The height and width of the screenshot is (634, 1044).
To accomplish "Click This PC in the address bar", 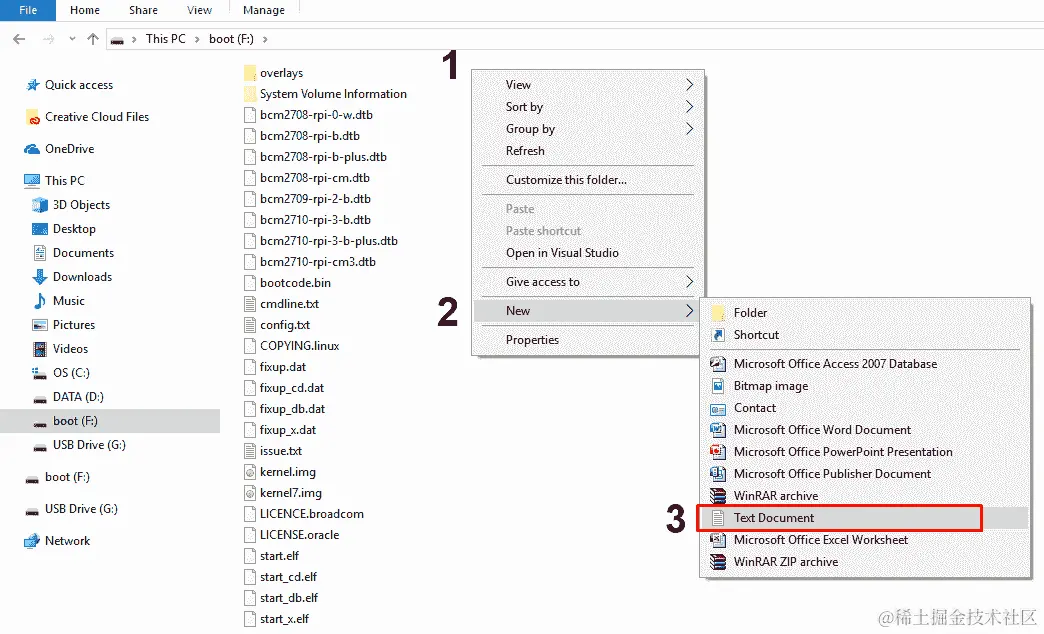I will point(166,39).
